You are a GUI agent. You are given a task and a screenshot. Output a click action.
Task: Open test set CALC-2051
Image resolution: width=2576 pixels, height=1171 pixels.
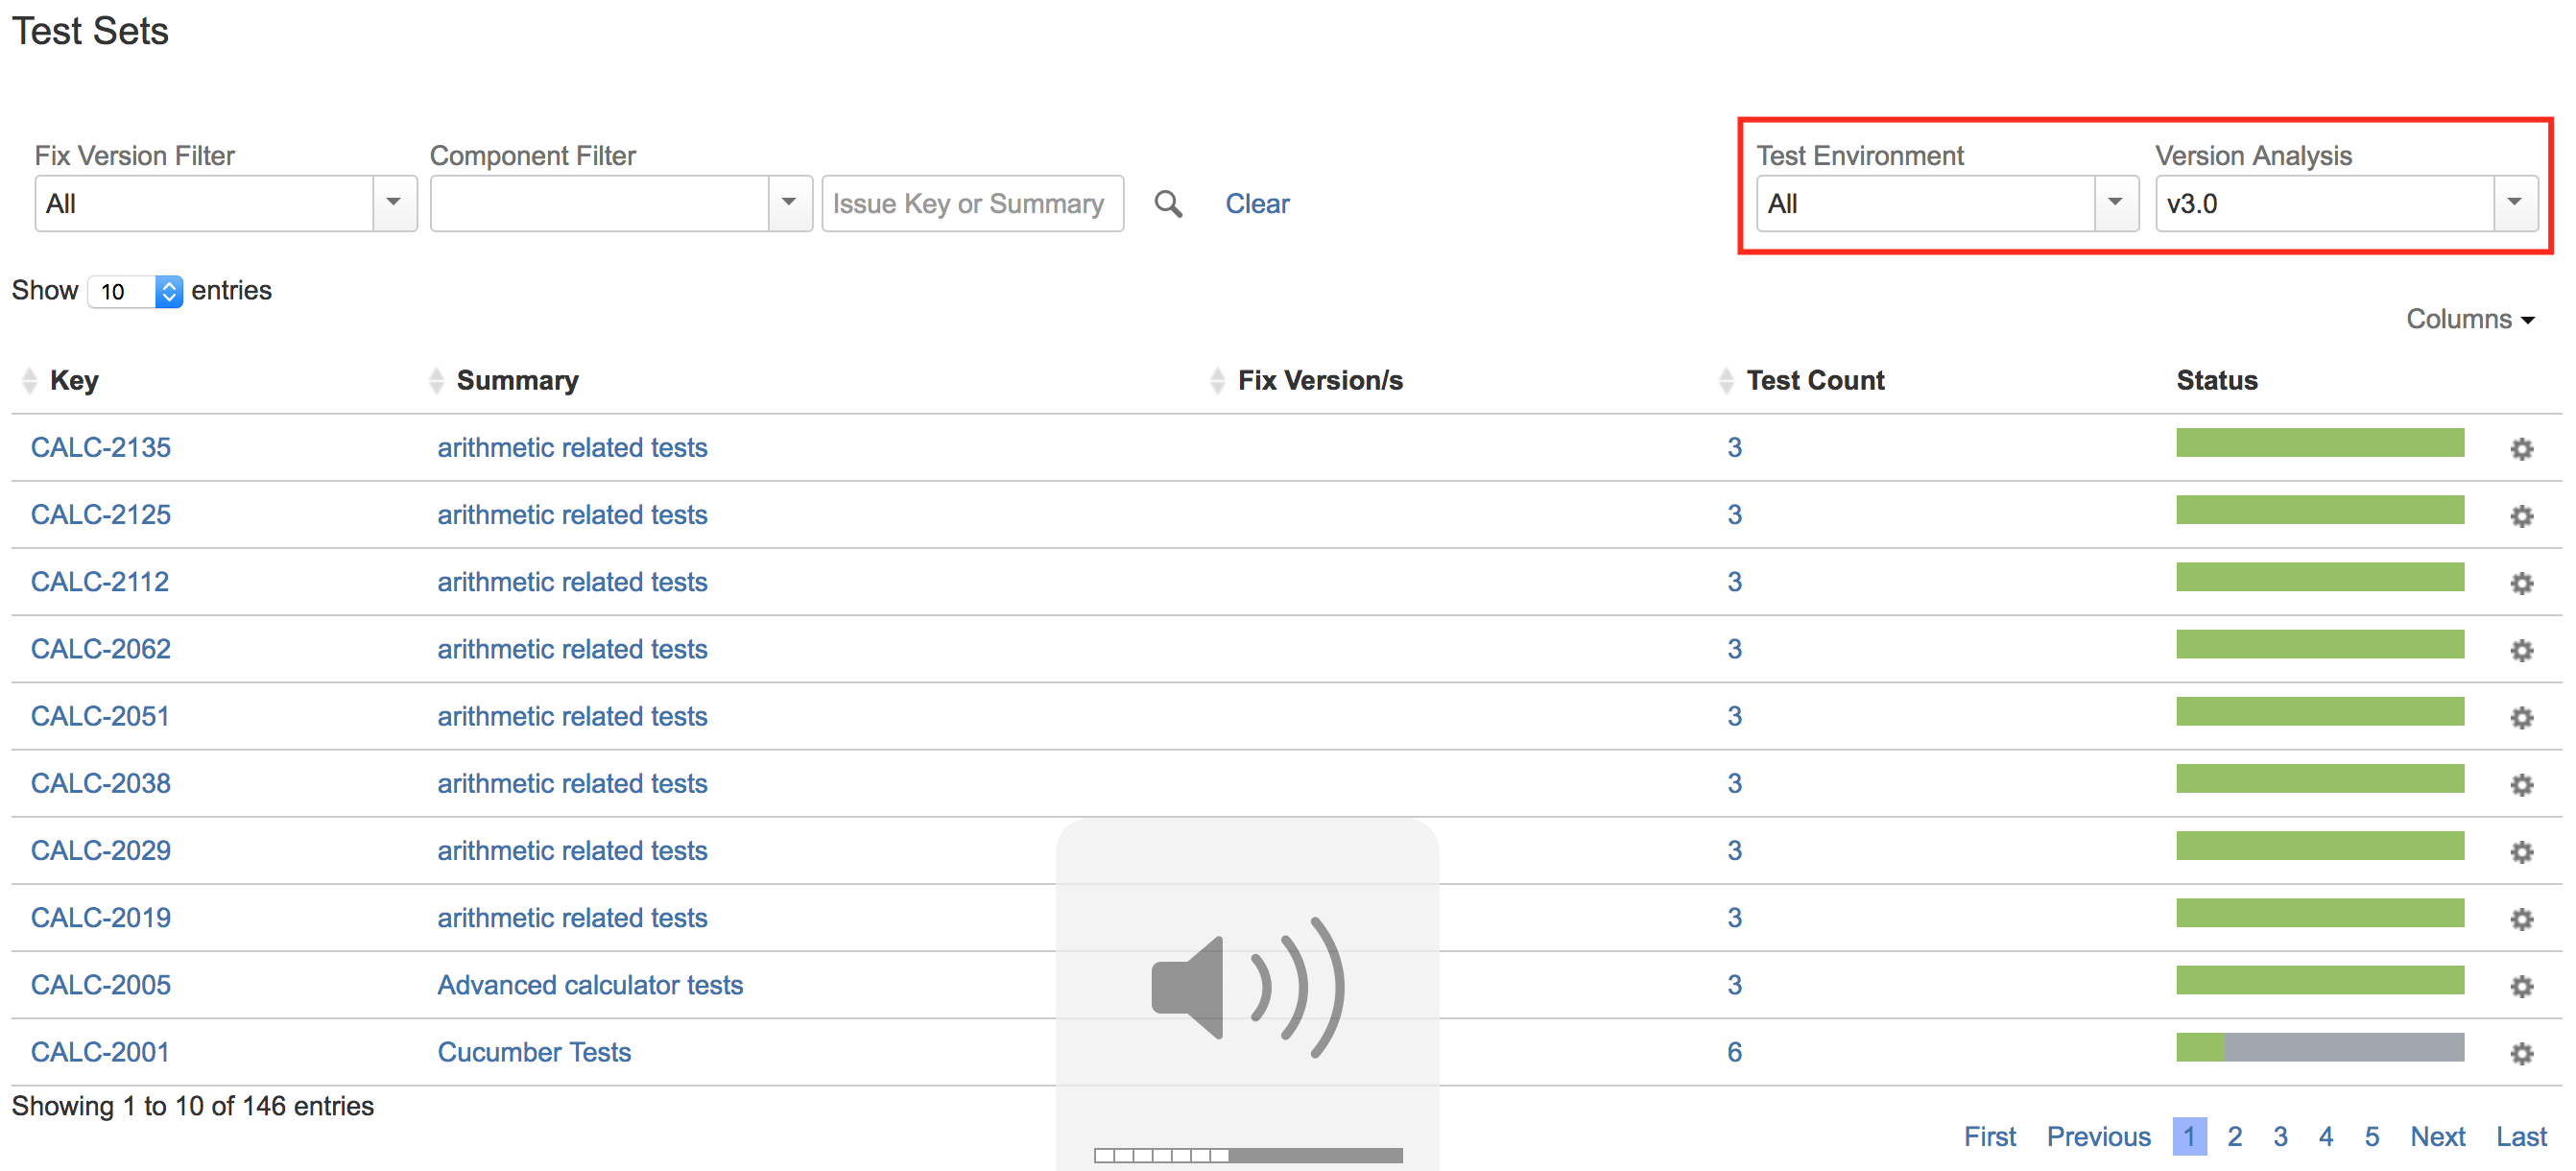(x=100, y=716)
